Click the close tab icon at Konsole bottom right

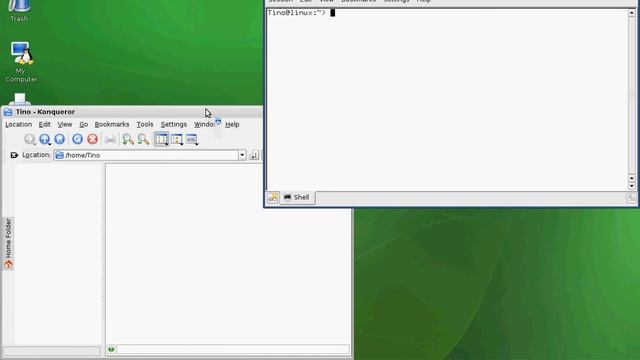point(631,198)
